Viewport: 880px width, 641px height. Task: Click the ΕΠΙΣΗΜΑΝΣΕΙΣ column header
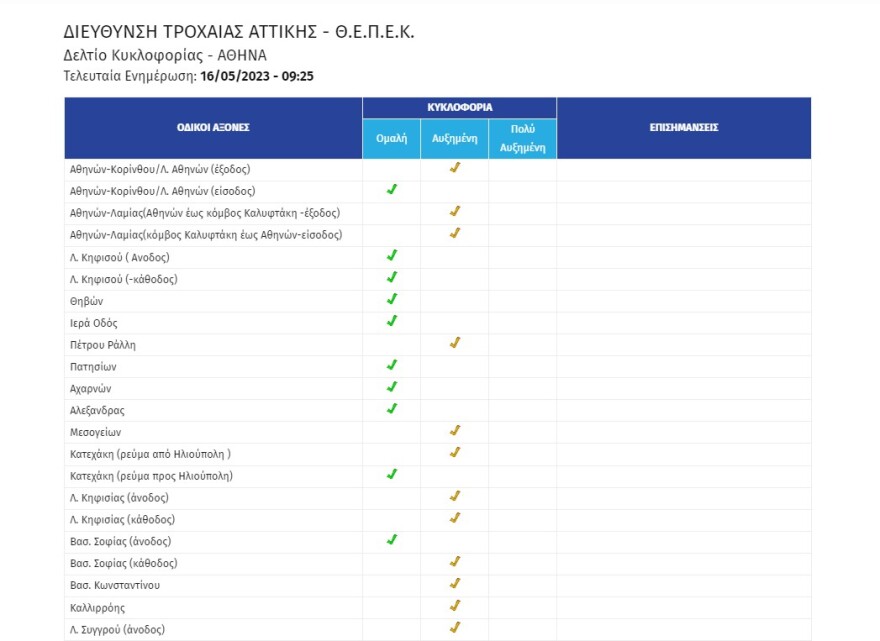coord(684,128)
